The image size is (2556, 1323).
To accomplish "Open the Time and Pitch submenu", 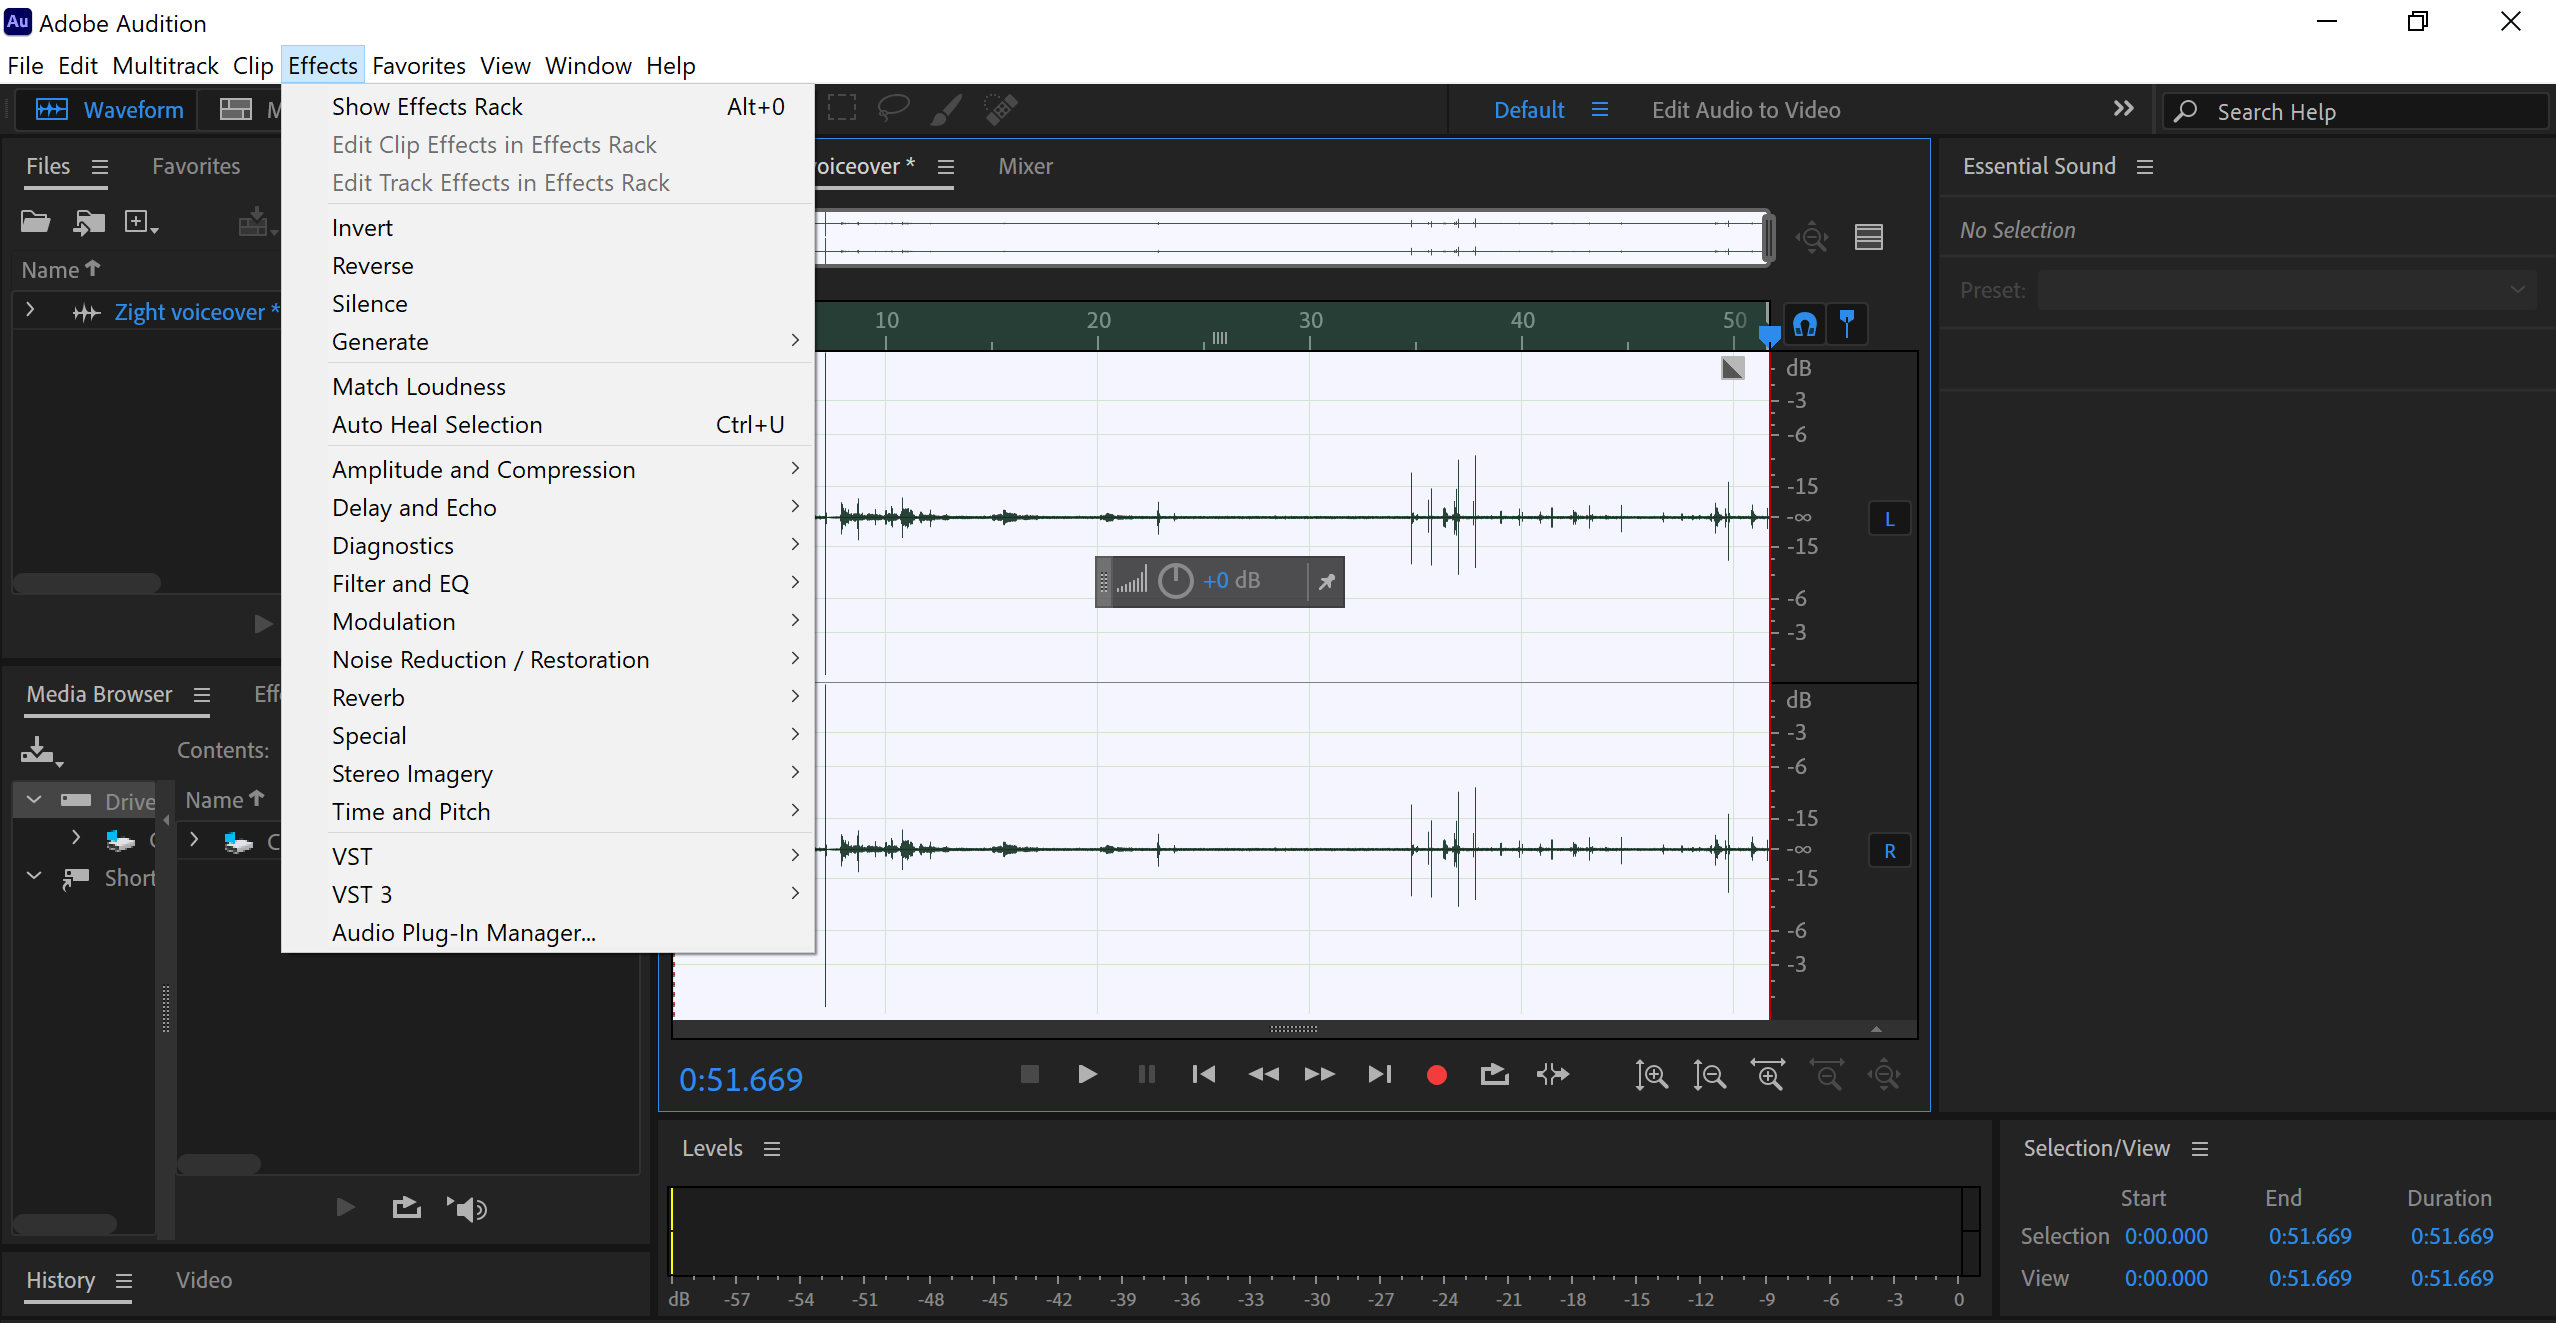I will (548, 812).
